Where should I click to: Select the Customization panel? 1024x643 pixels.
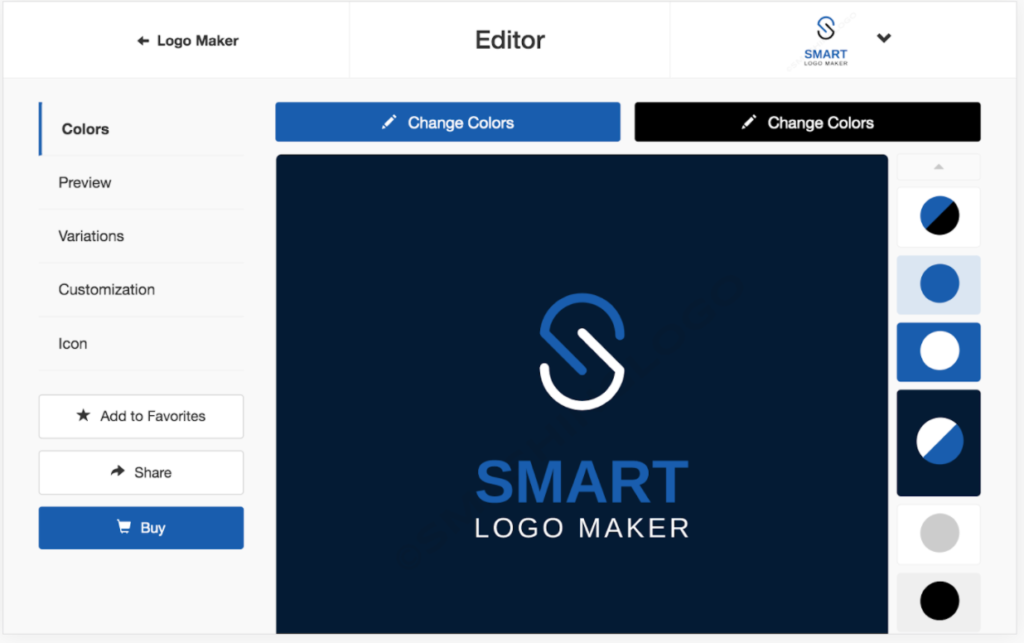[106, 289]
